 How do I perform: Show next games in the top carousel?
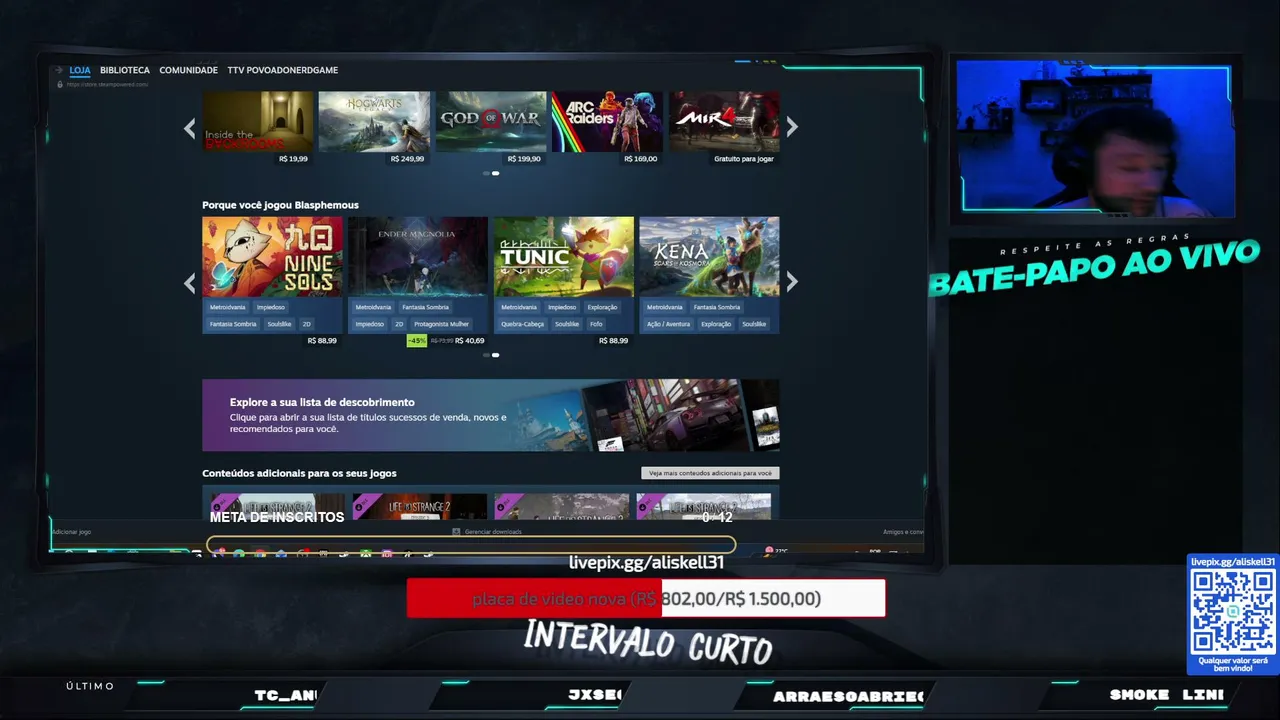coord(792,127)
